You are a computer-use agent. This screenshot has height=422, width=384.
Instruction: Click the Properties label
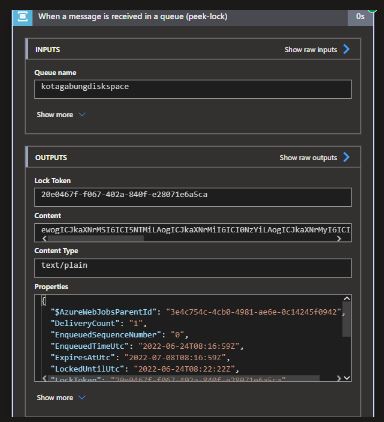[51, 287]
